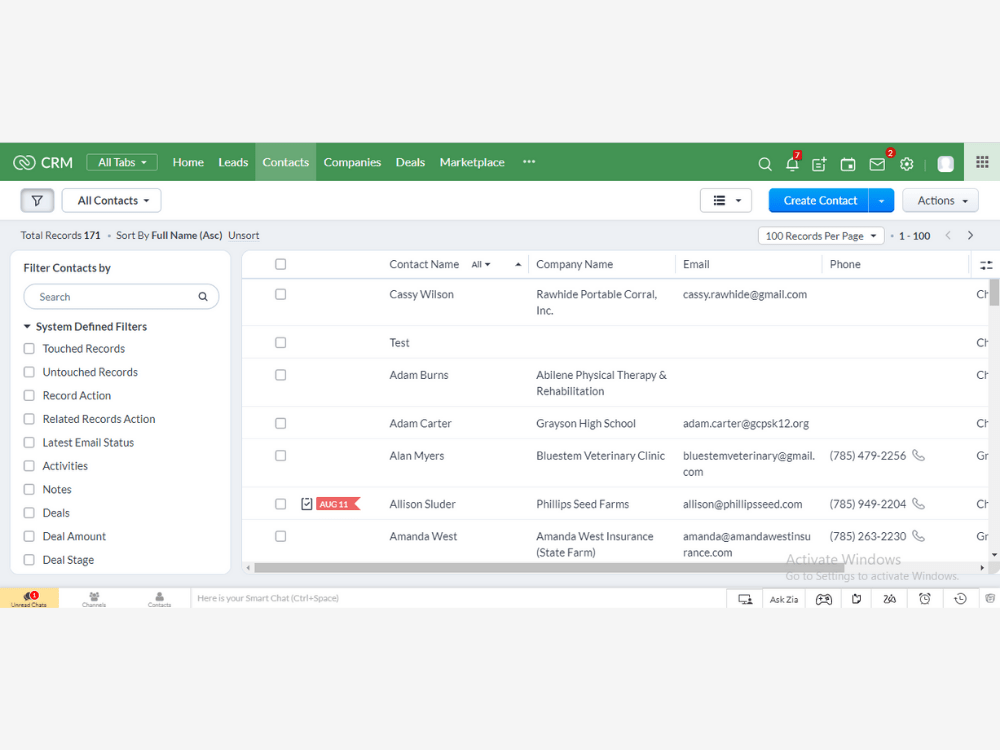
Task: Open the Create Contact arrow dropdown
Action: click(881, 201)
